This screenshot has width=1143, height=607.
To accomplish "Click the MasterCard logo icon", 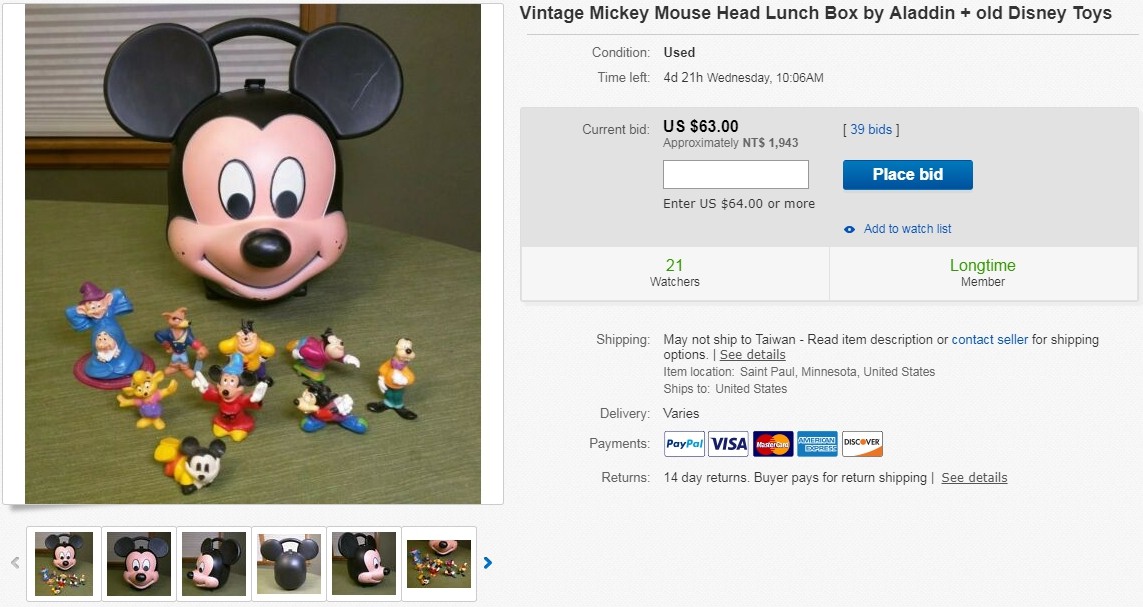I will click(x=773, y=444).
